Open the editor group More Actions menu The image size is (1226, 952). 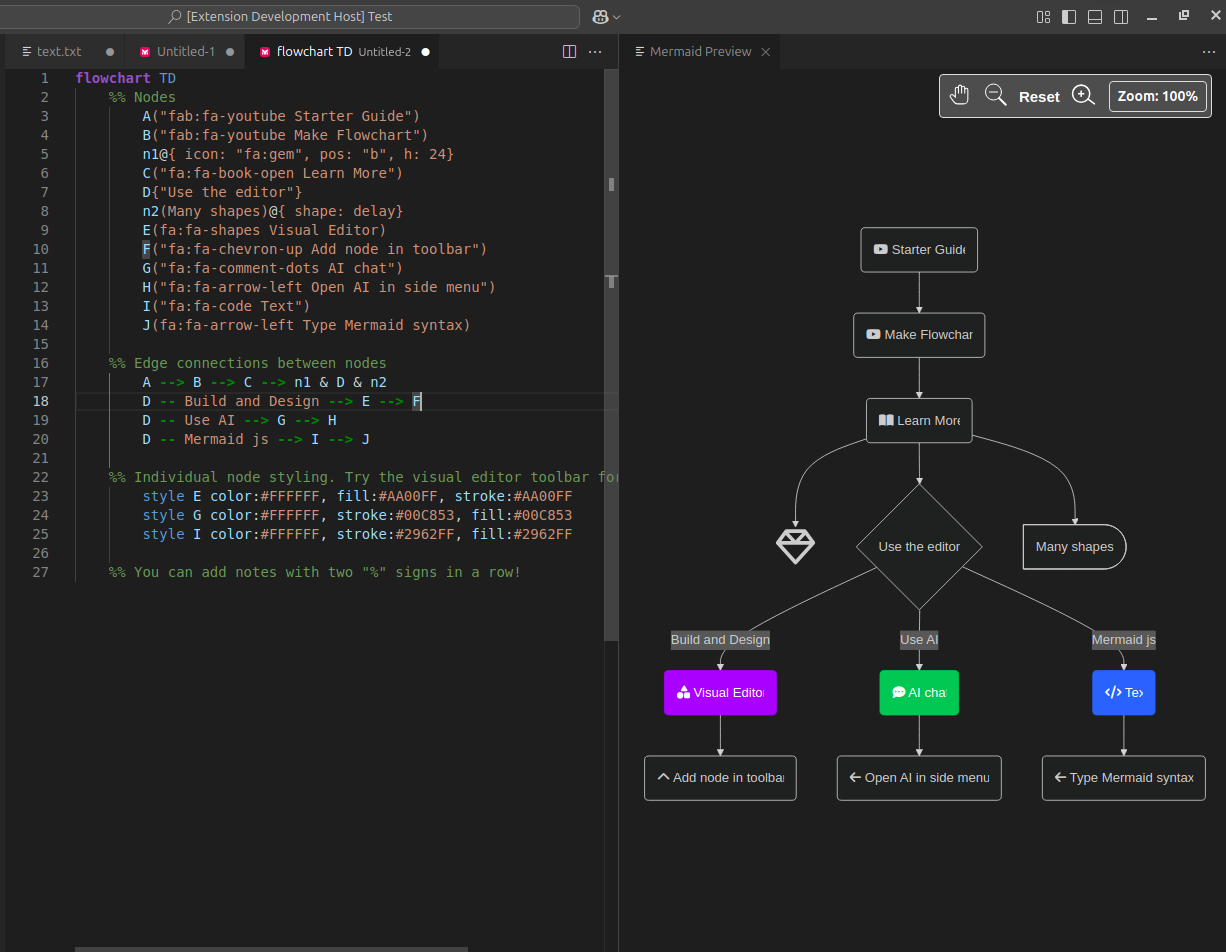tap(595, 51)
